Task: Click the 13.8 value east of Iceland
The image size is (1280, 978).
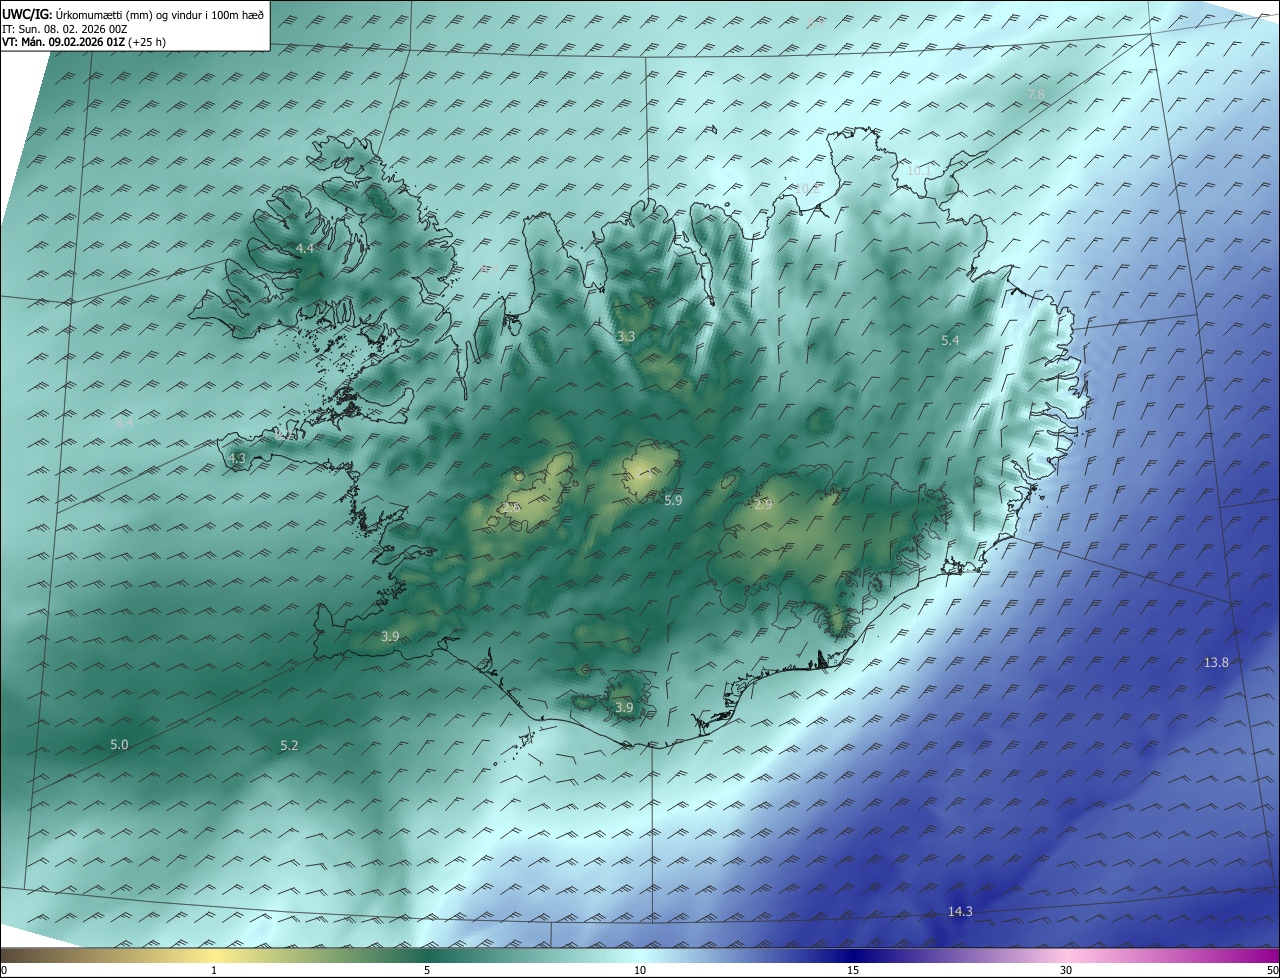Action: (x=1216, y=663)
